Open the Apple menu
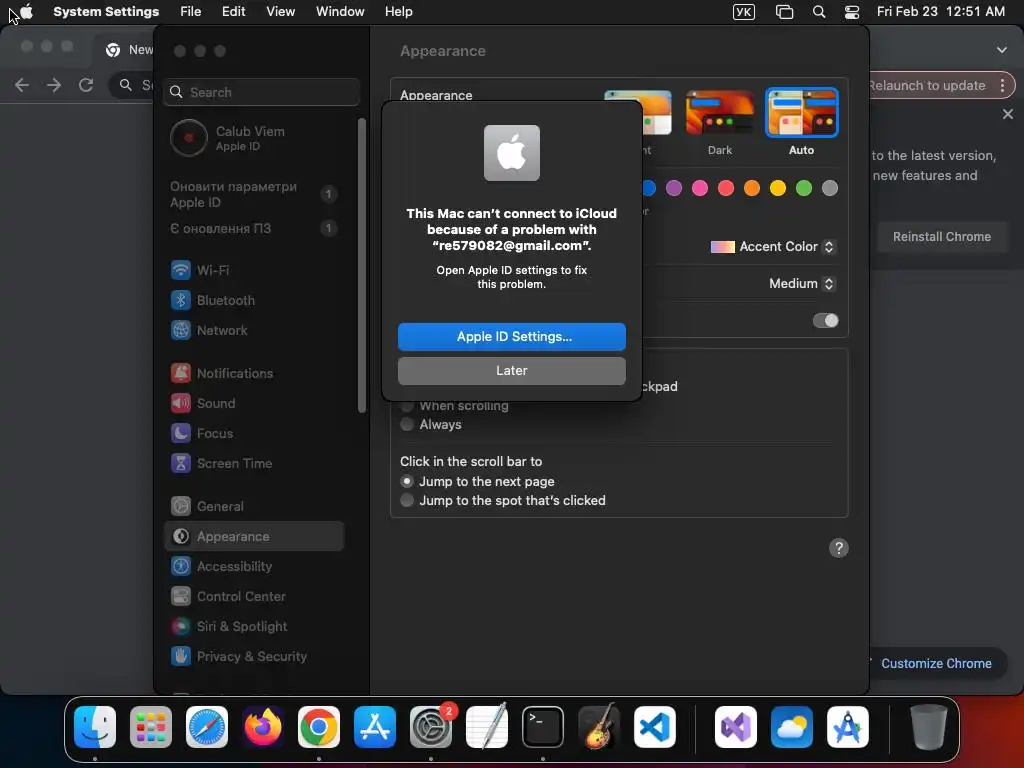Screen dimensions: 1024x768 [26, 11]
